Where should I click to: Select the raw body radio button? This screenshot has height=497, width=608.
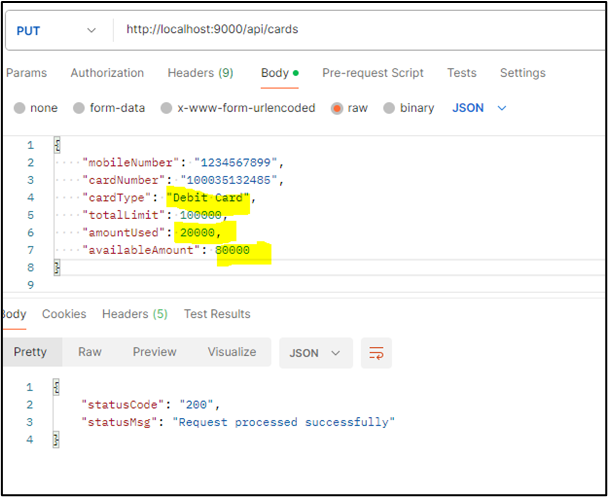[x=337, y=108]
